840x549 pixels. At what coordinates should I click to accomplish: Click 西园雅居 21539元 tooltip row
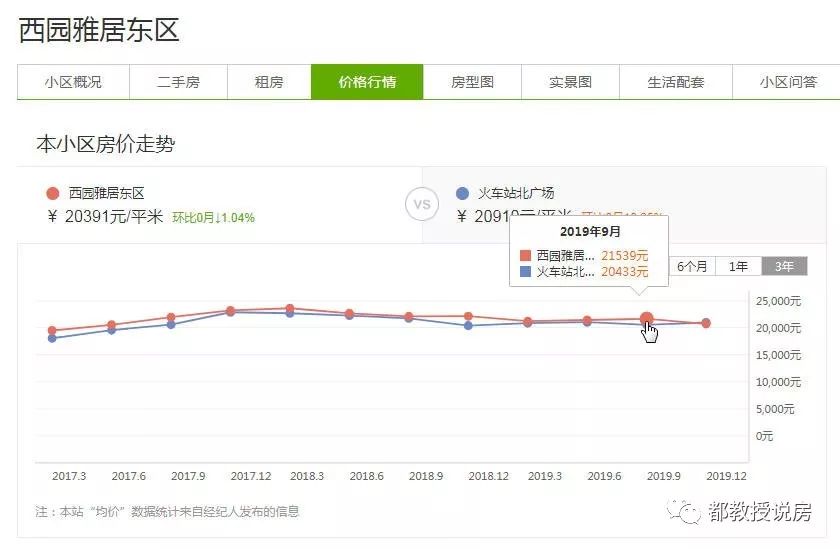pos(584,255)
